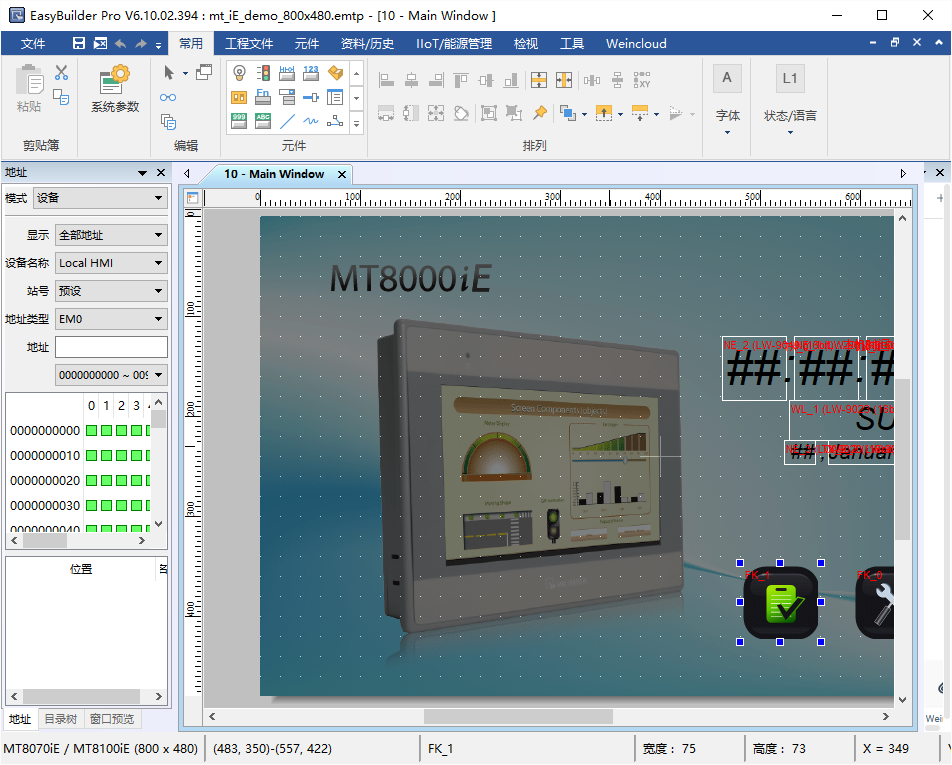Click the first green cell of row 0000000000
The image size is (952, 765).
(92, 430)
